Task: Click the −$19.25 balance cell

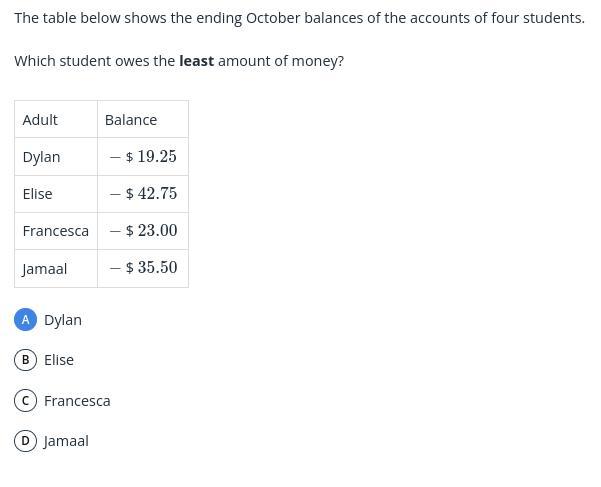Action: (144, 157)
